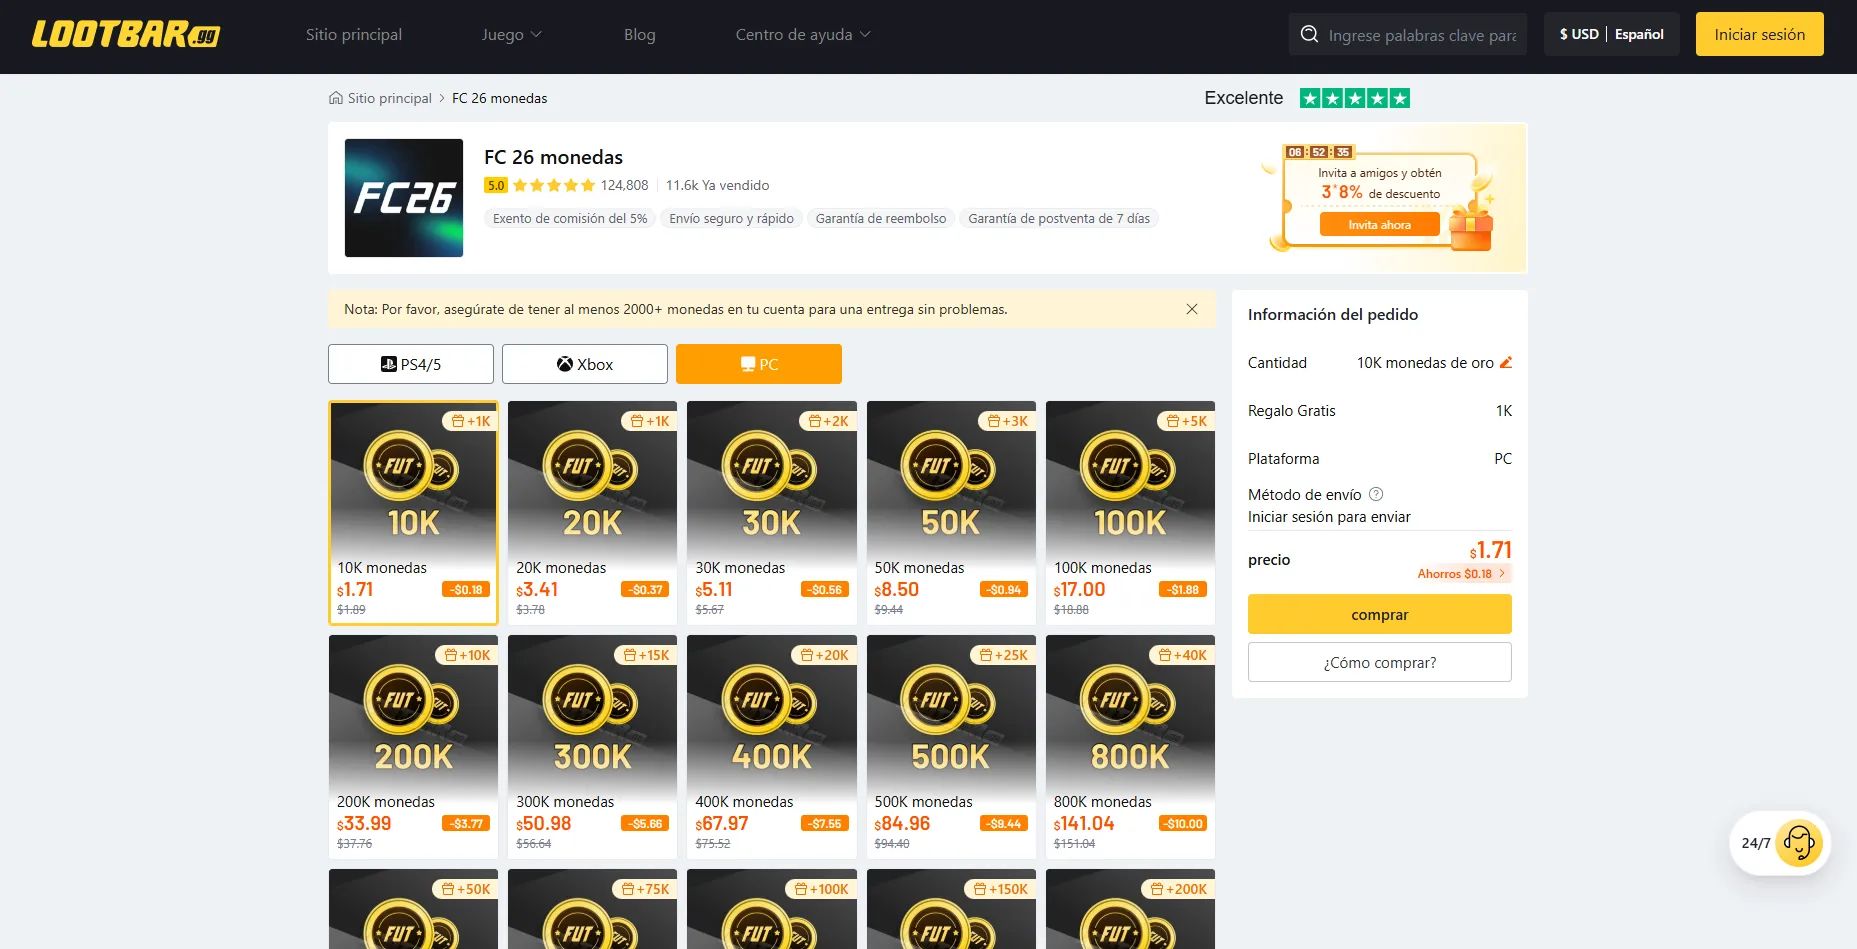Click the +20K gift badge on the 400K card
This screenshot has height=949, width=1857.
825,655
